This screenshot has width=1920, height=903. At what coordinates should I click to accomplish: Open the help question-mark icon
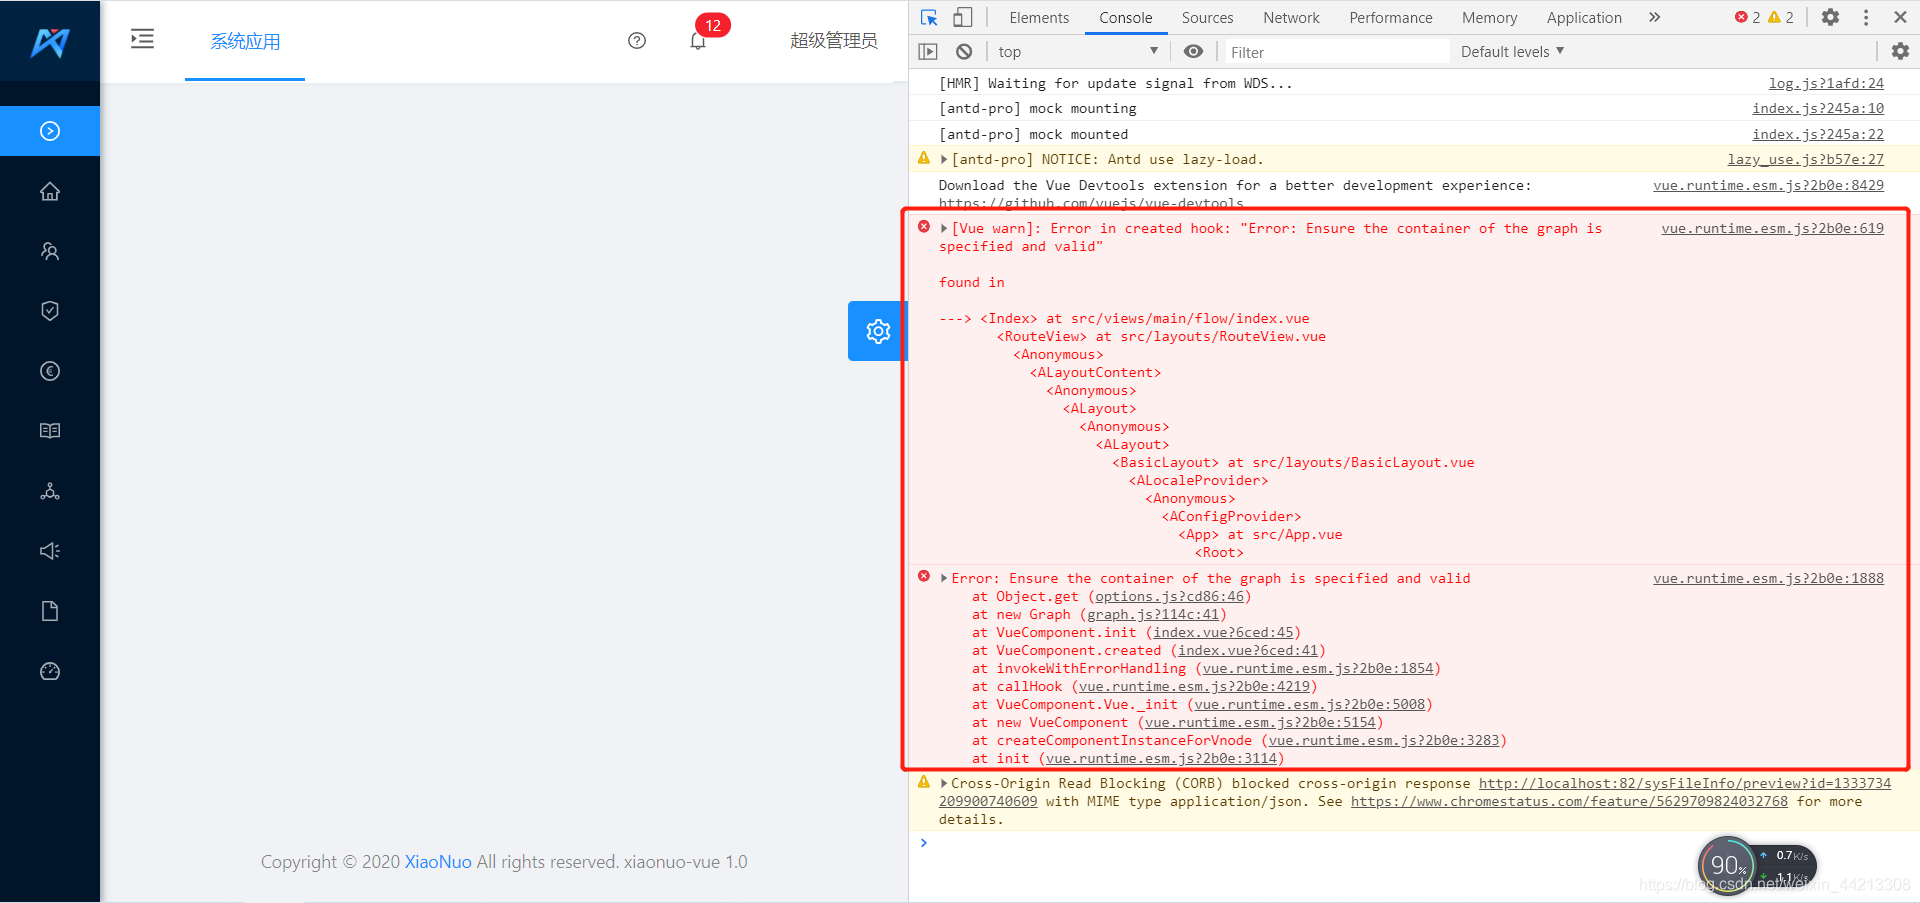coord(637,41)
